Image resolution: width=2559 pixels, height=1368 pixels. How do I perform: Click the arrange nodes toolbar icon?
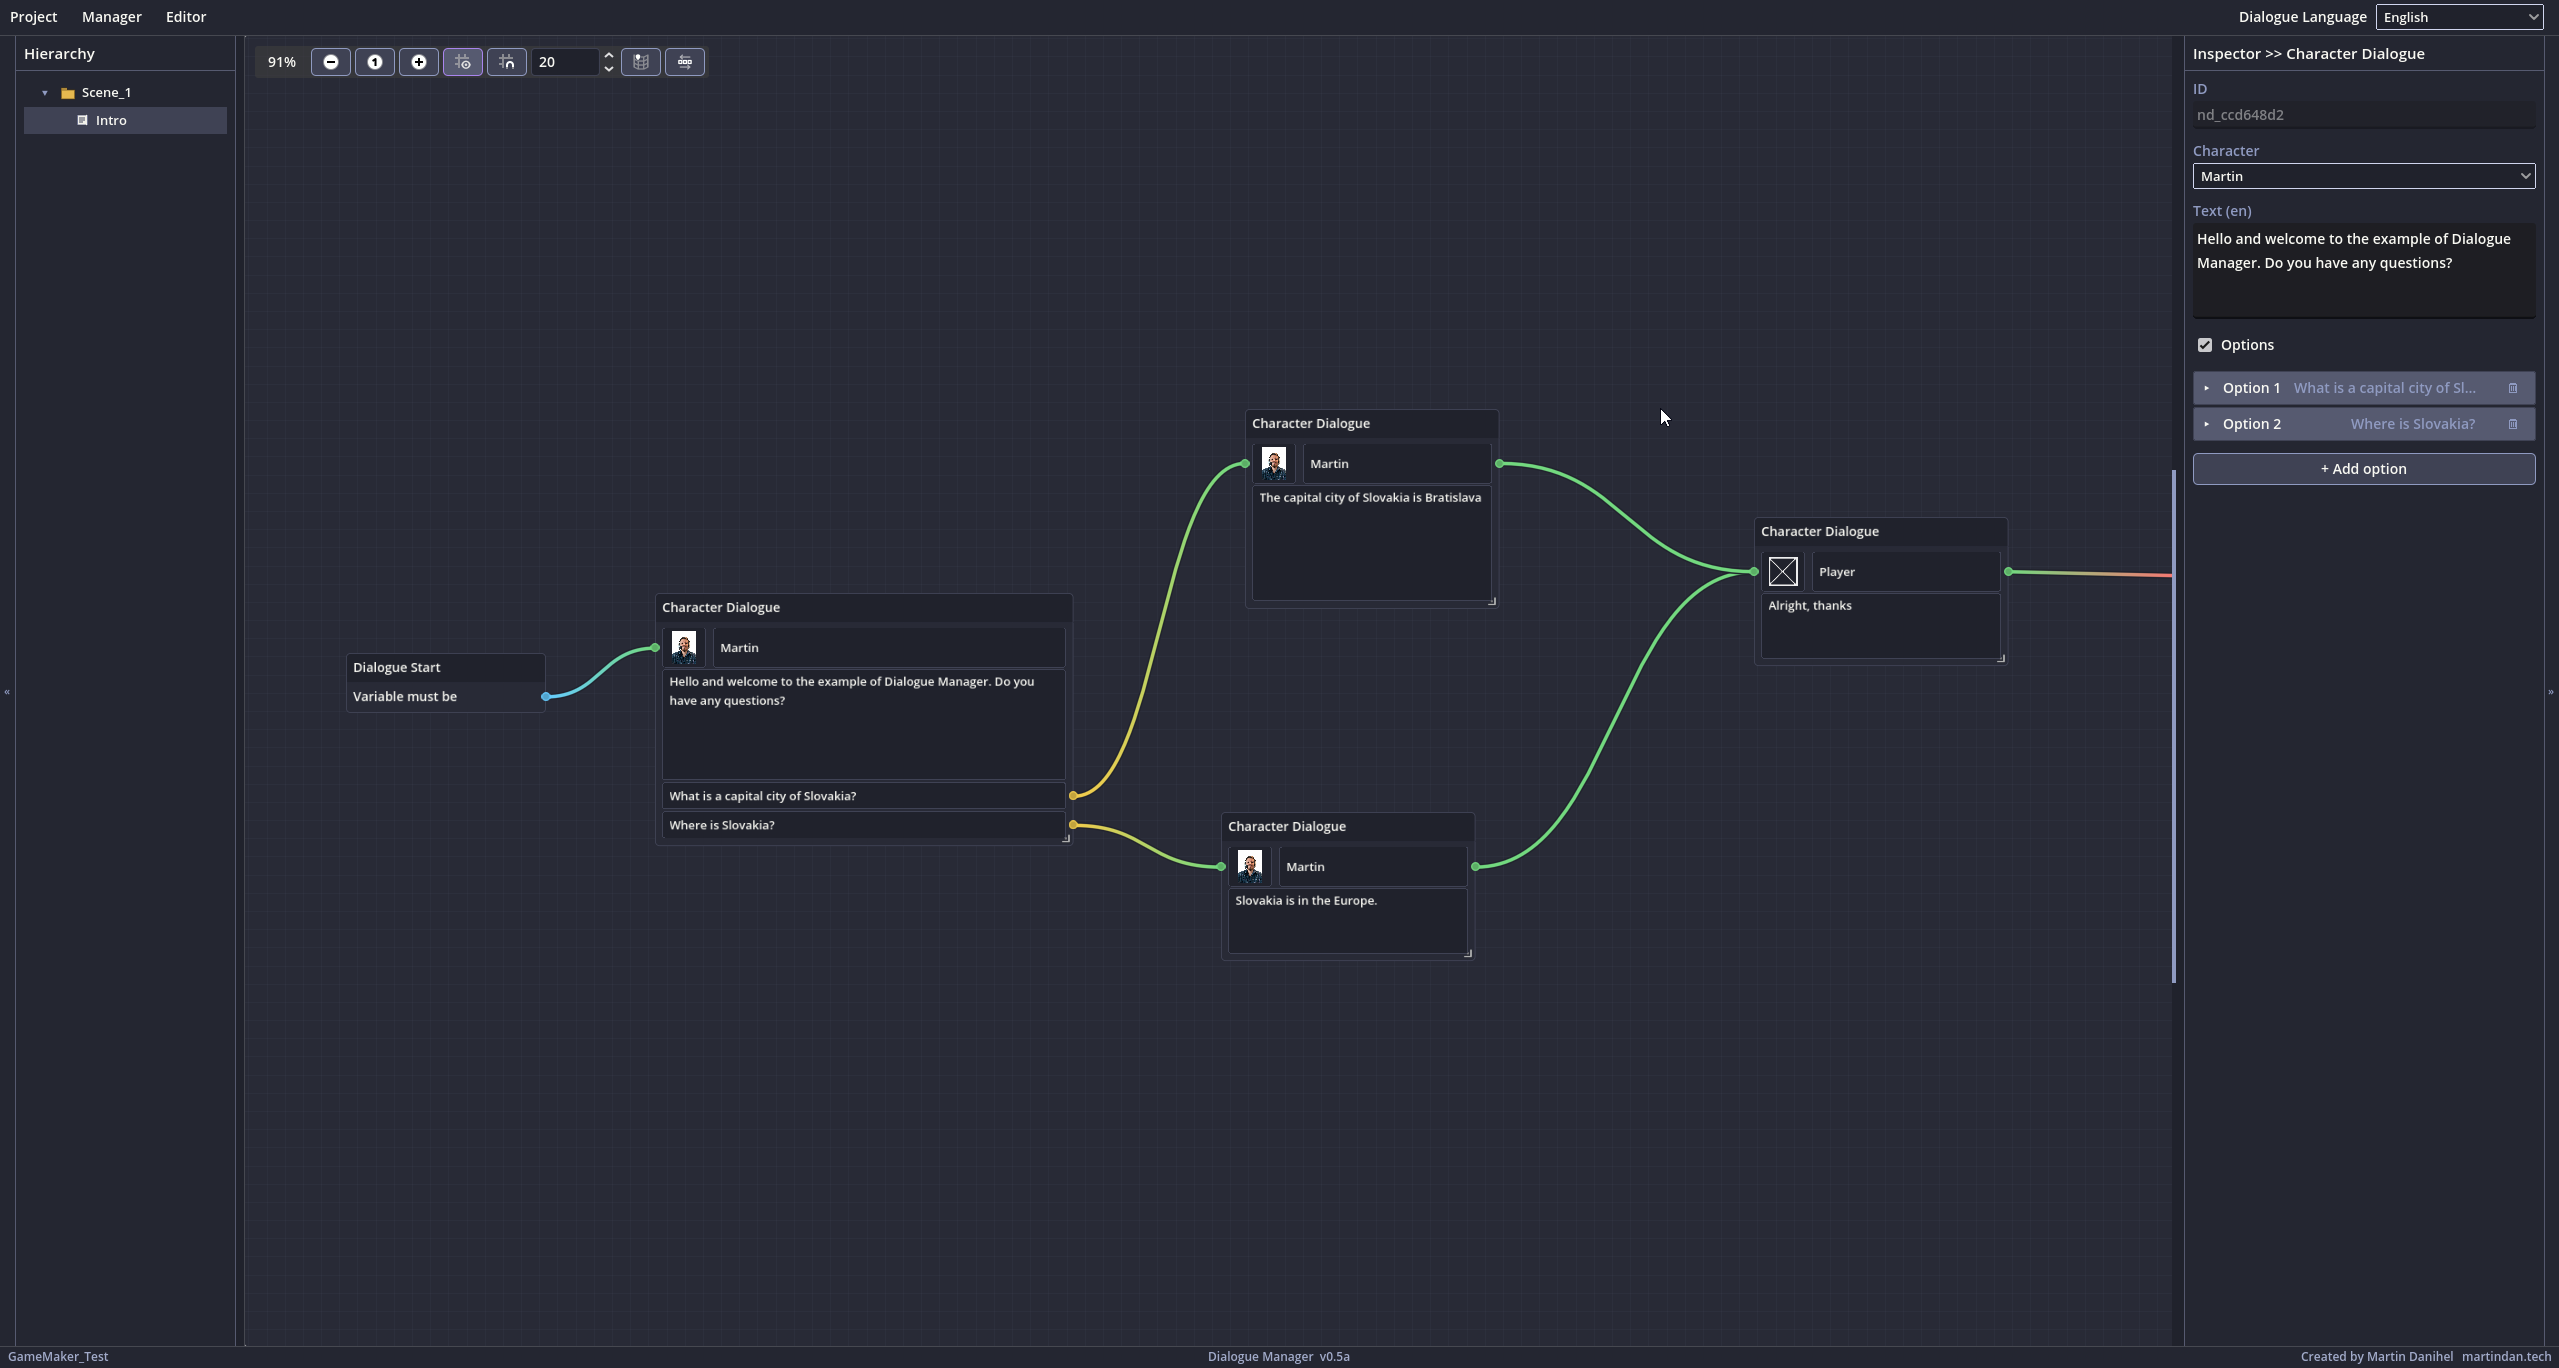coord(685,62)
